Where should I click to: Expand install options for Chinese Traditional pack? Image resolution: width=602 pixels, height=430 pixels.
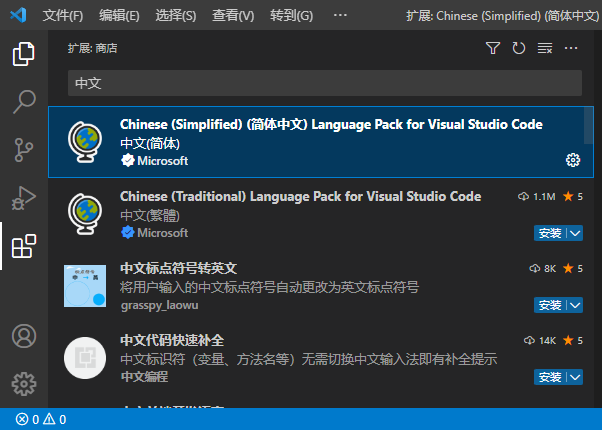575,233
